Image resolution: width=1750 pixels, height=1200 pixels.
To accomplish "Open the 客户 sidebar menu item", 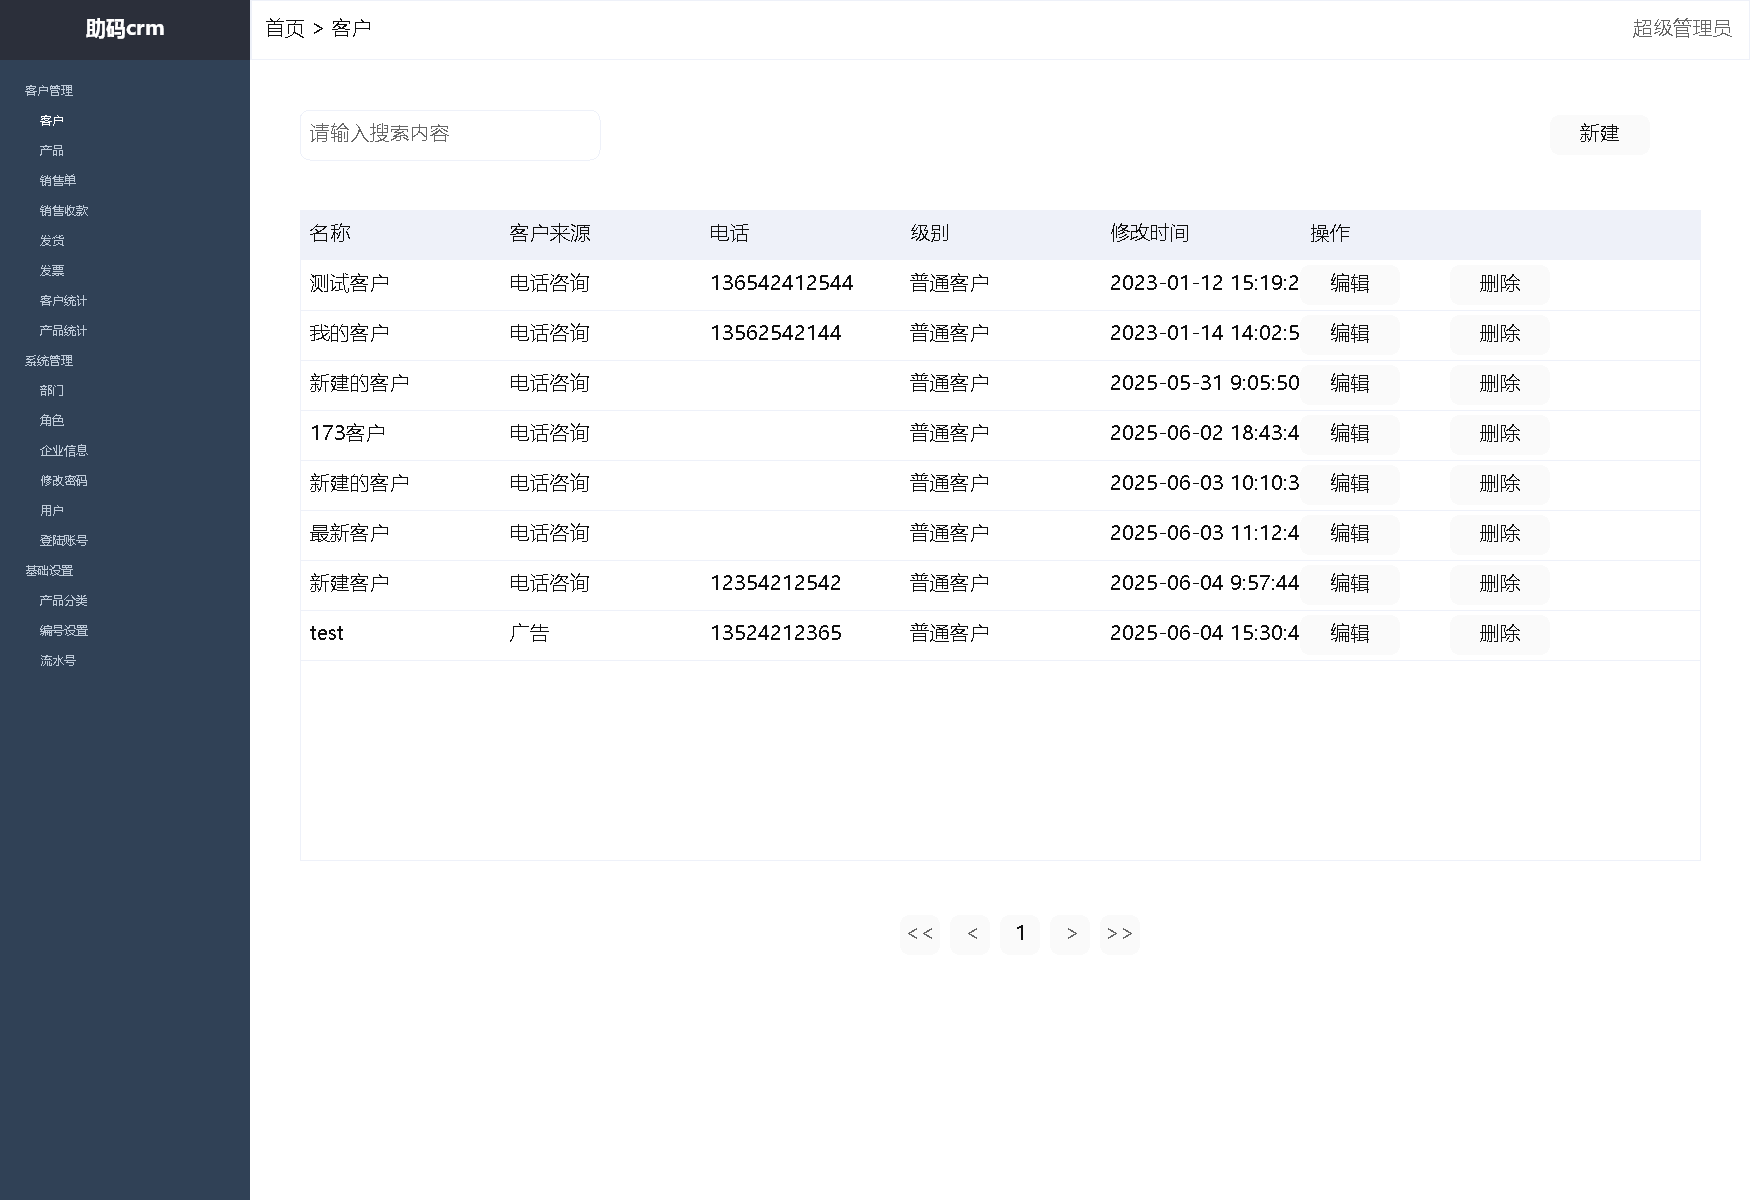I will 52,120.
